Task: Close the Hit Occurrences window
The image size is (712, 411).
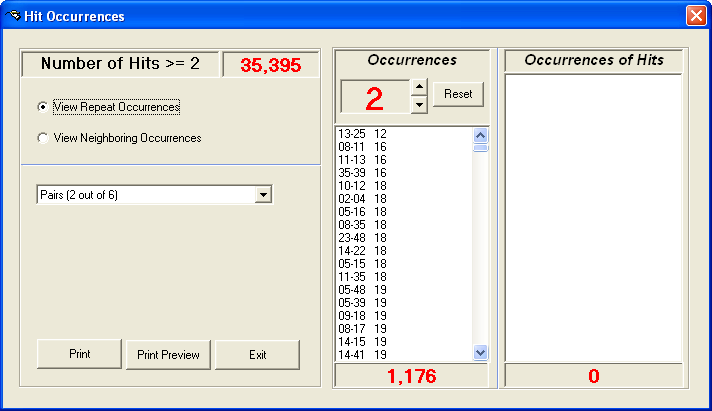Action: tap(695, 16)
